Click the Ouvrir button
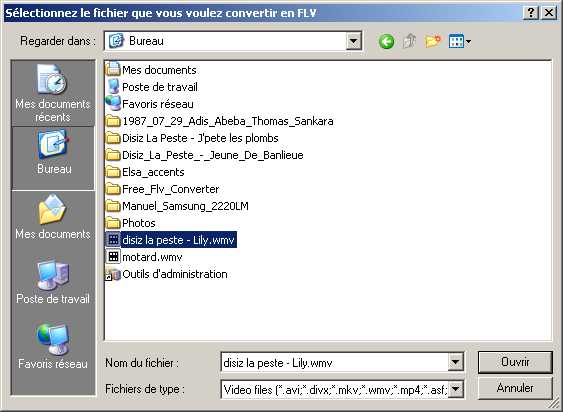 515,362
